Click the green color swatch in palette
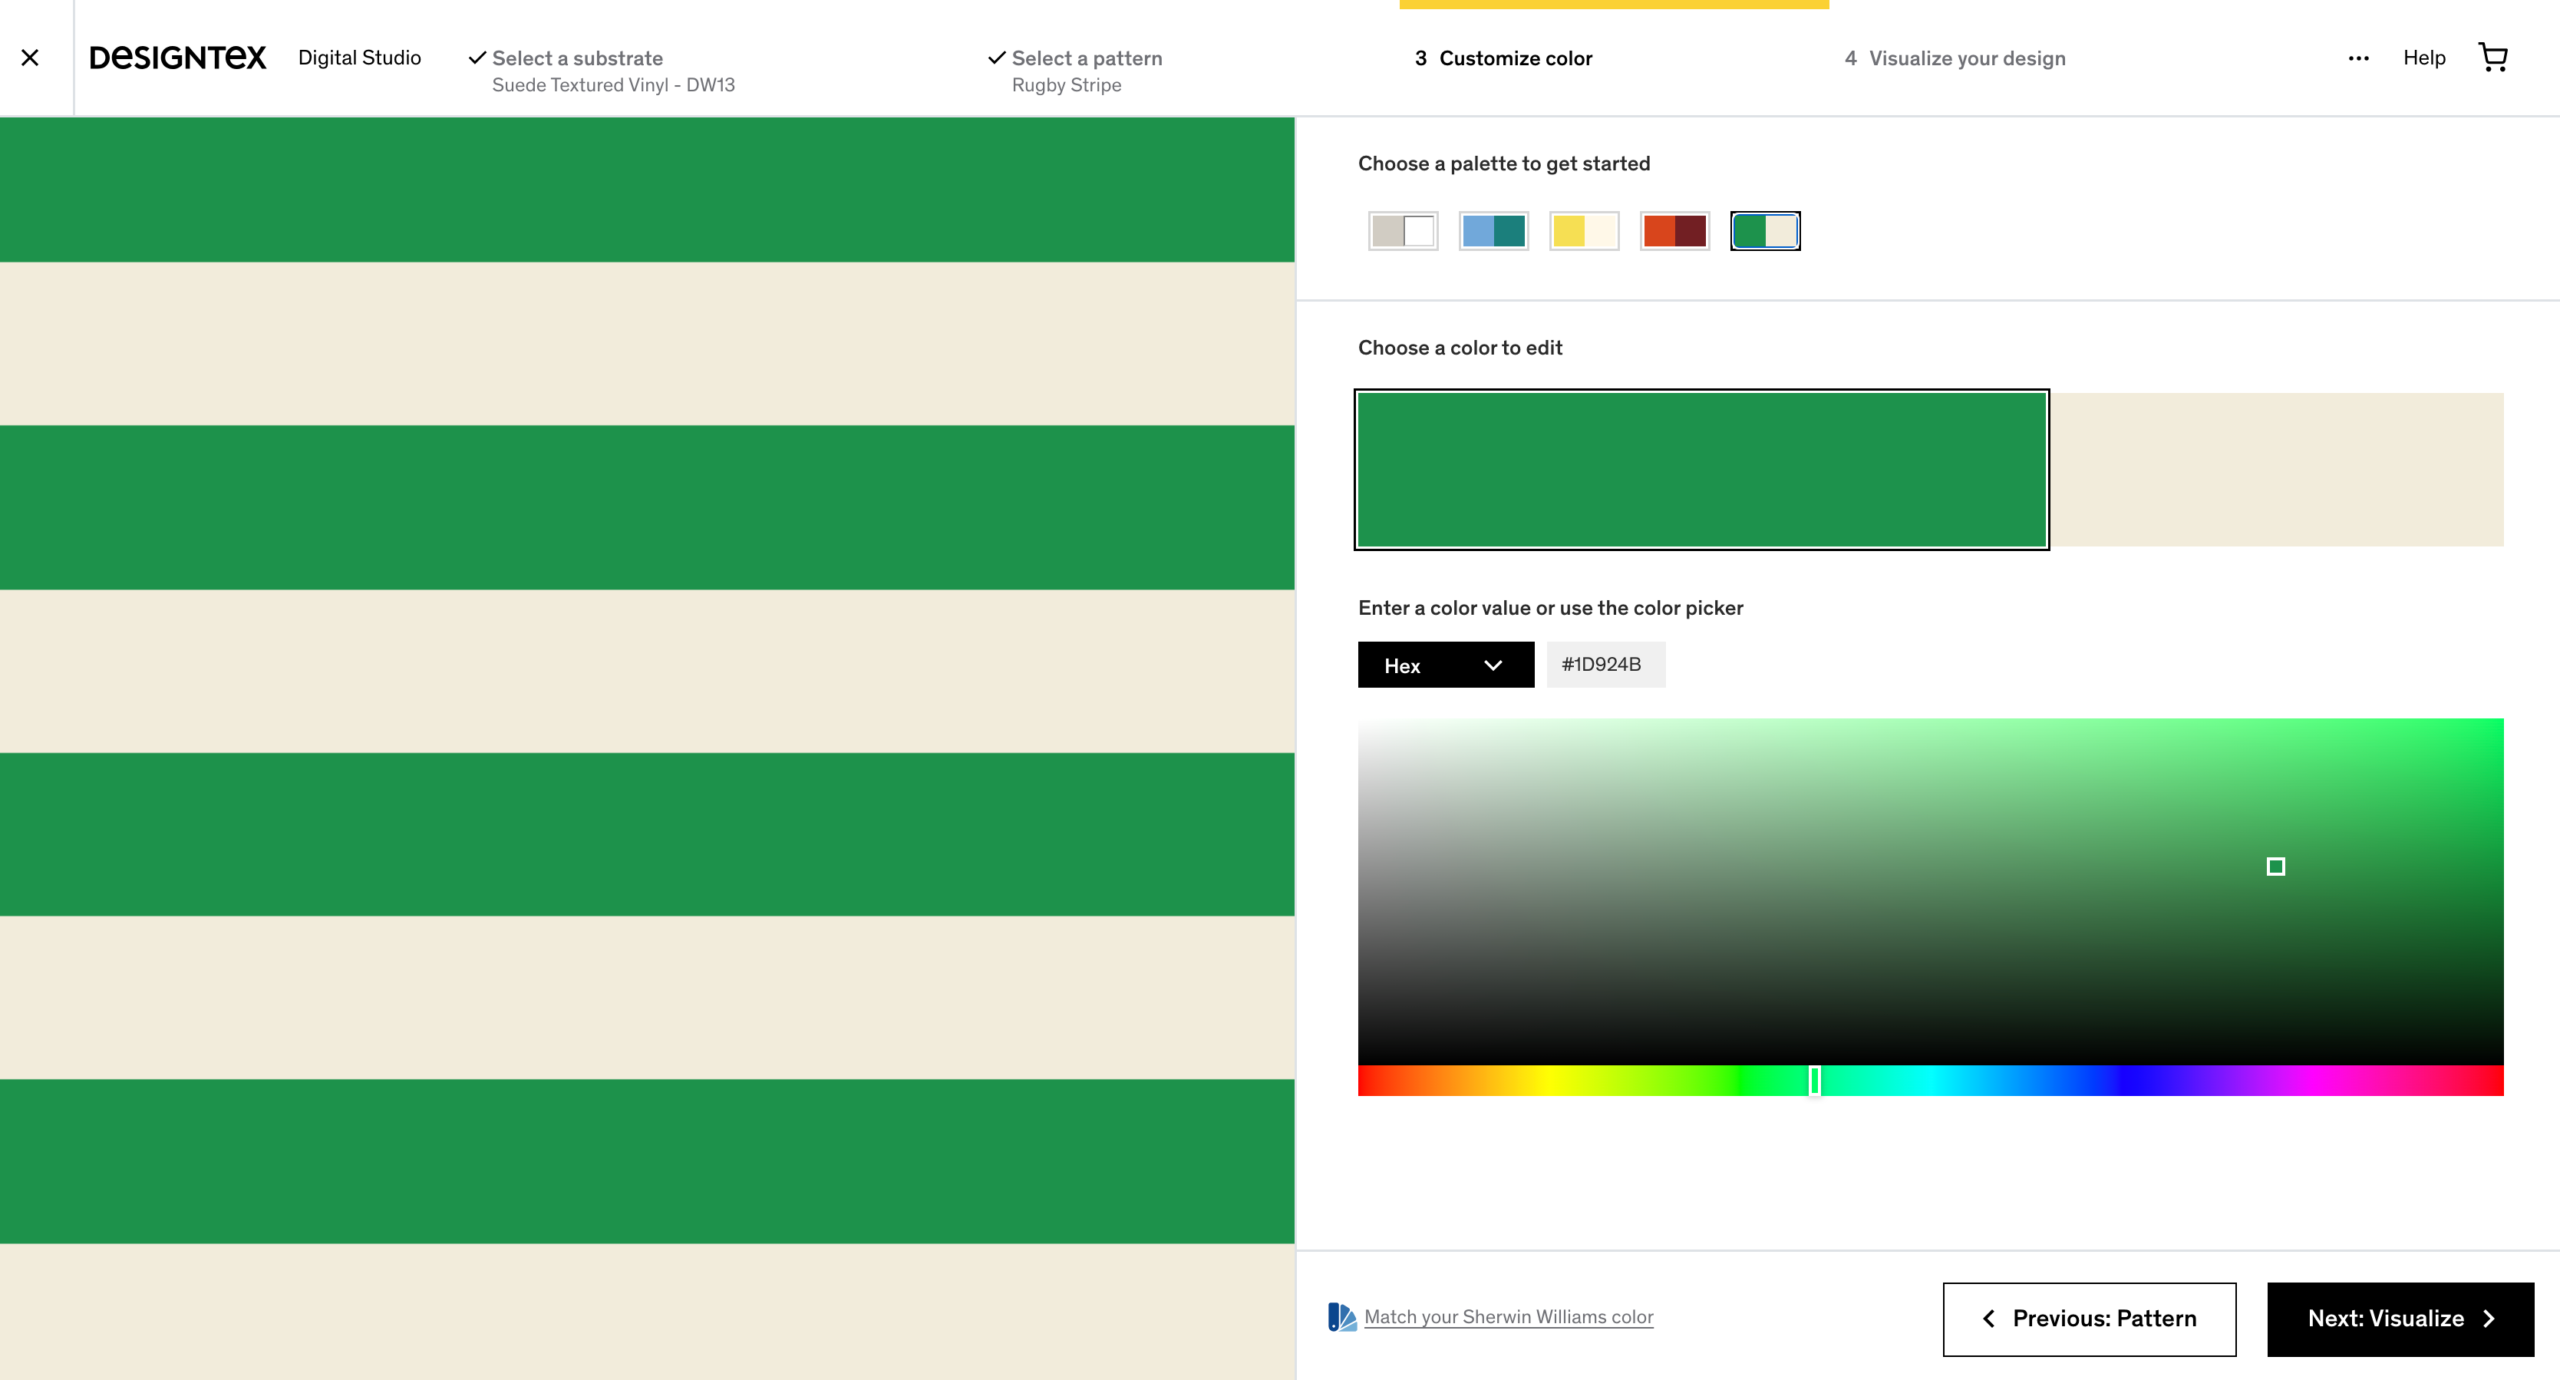 (1763, 229)
